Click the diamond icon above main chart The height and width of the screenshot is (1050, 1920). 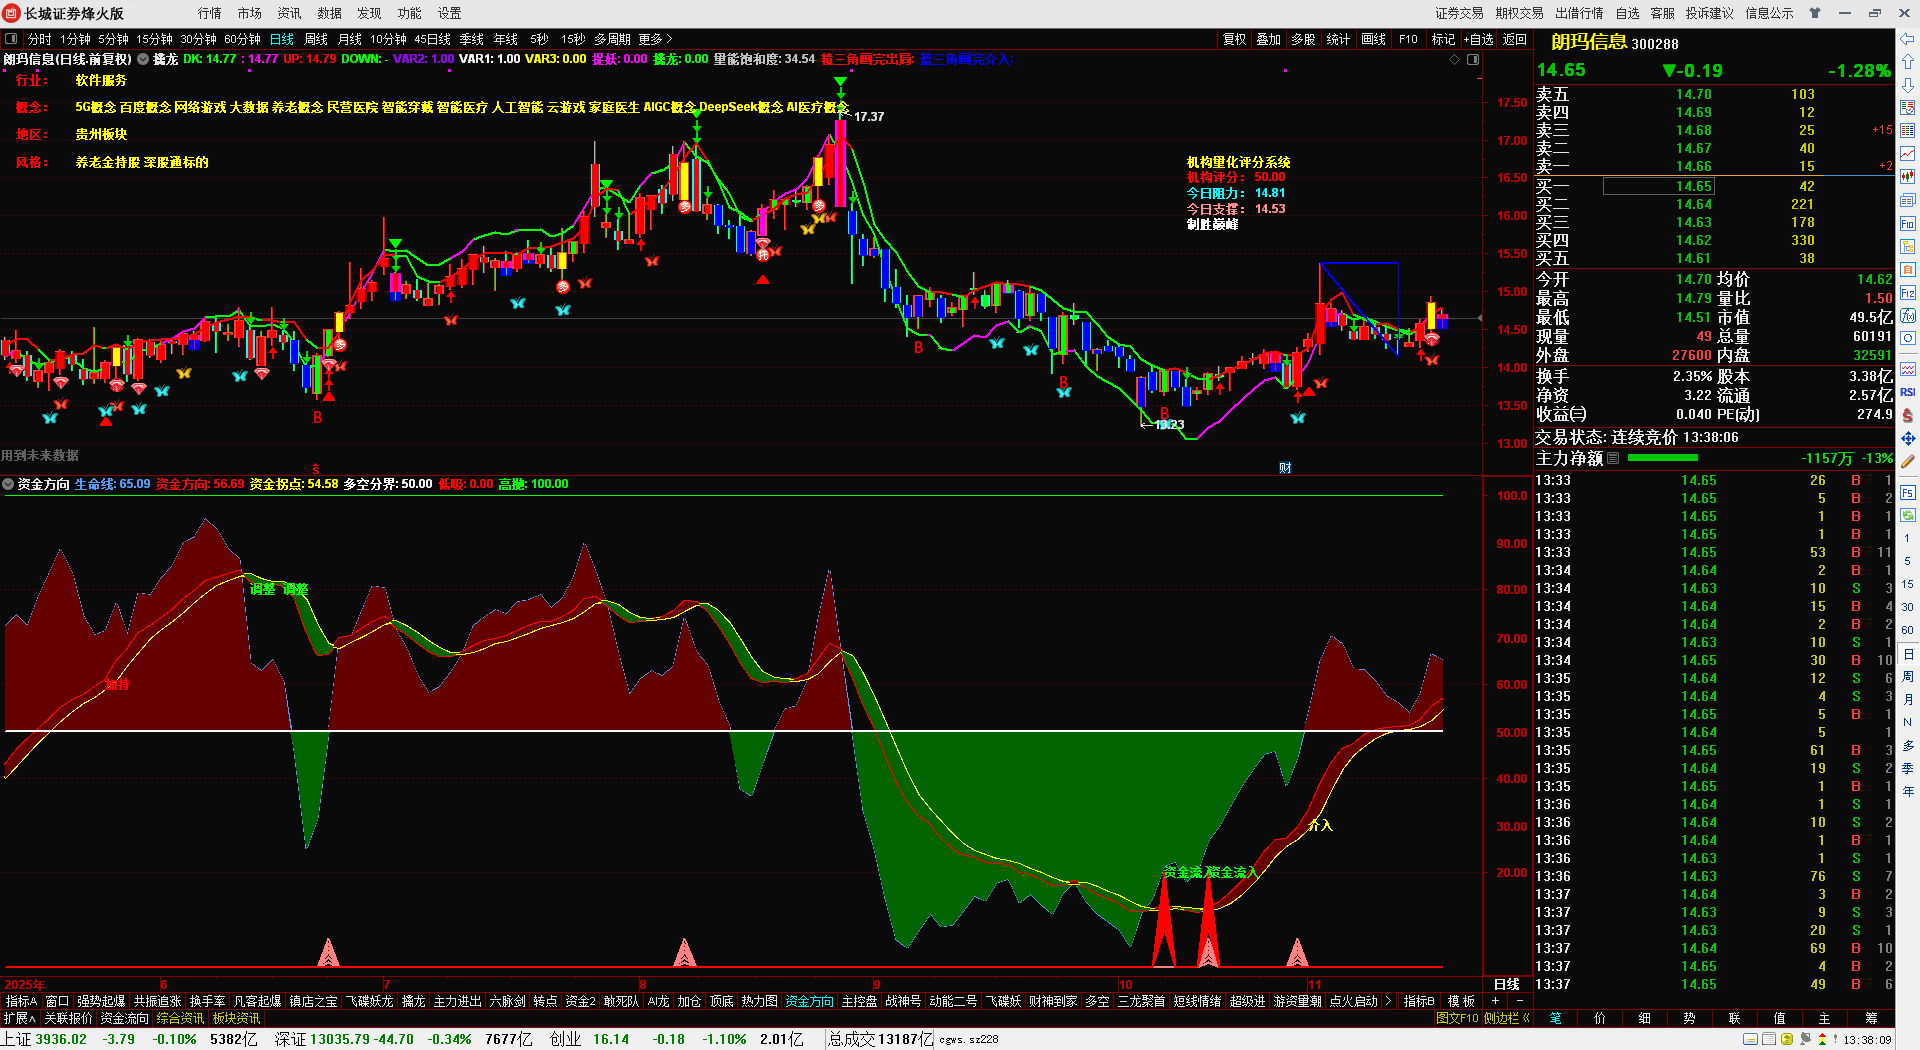(1454, 60)
